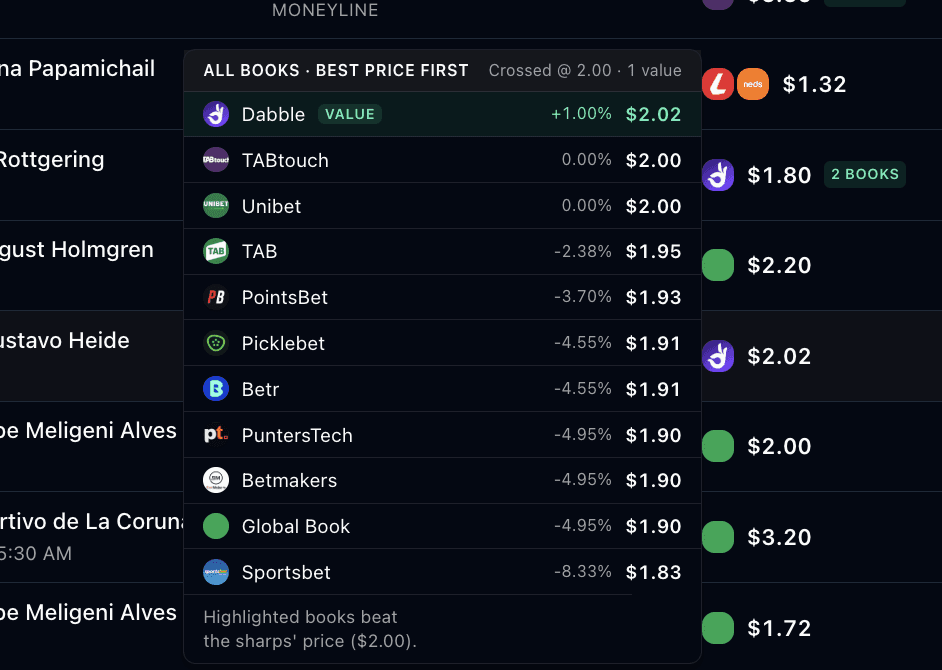Image resolution: width=942 pixels, height=670 pixels.
Task: Click the PointsBet PB logo
Action: point(216,297)
